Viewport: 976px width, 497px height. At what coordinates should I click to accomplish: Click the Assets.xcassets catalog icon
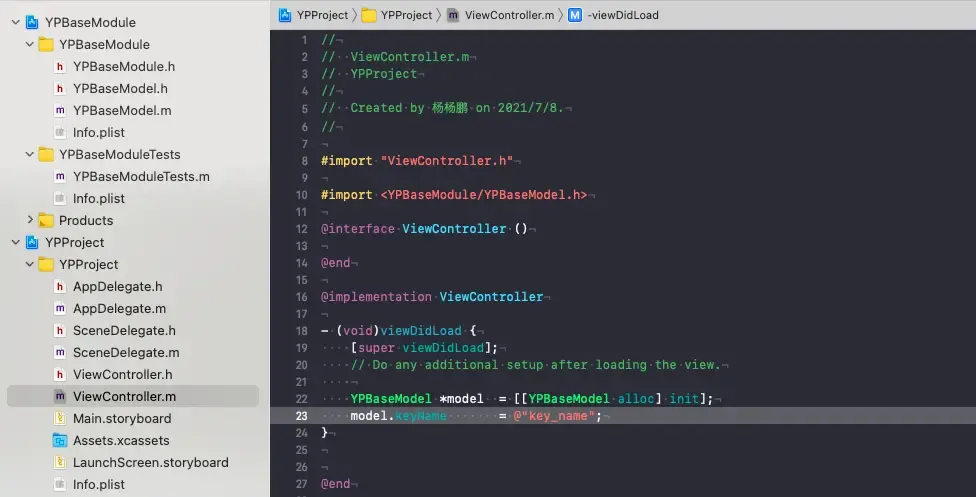coord(60,441)
